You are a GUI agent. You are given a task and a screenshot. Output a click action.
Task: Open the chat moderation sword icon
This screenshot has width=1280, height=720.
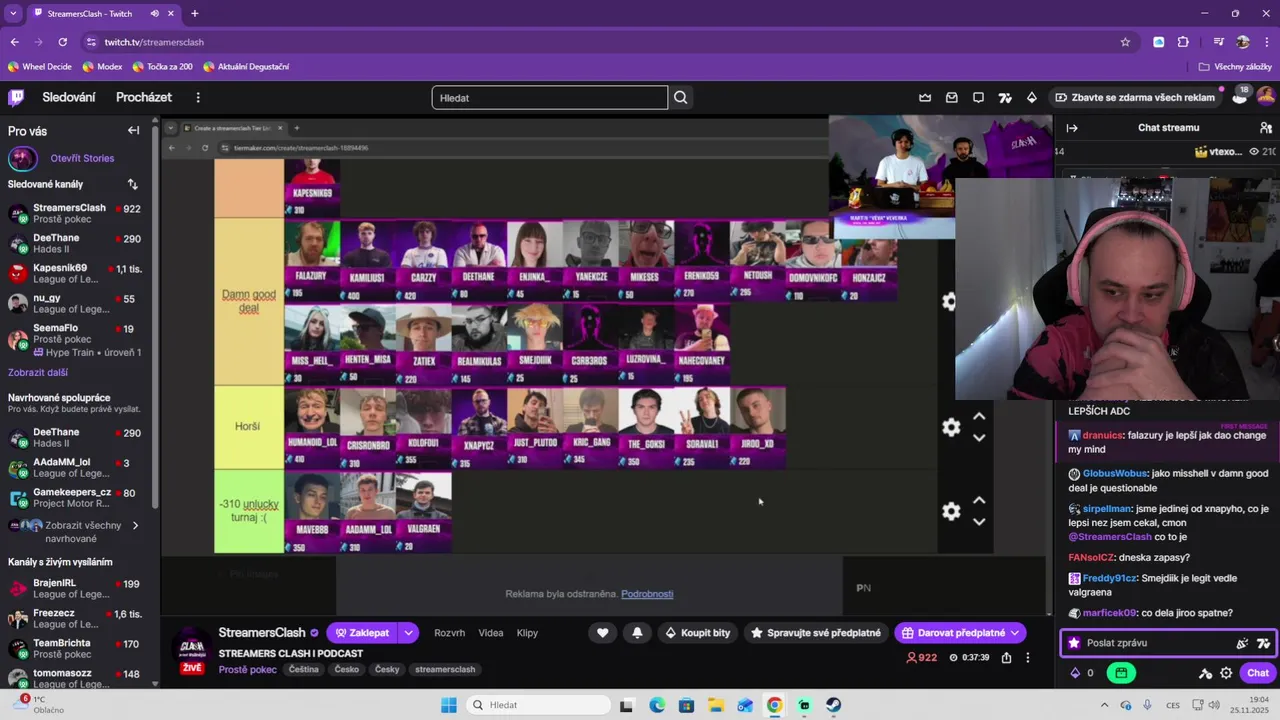(x=1206, y=673)
